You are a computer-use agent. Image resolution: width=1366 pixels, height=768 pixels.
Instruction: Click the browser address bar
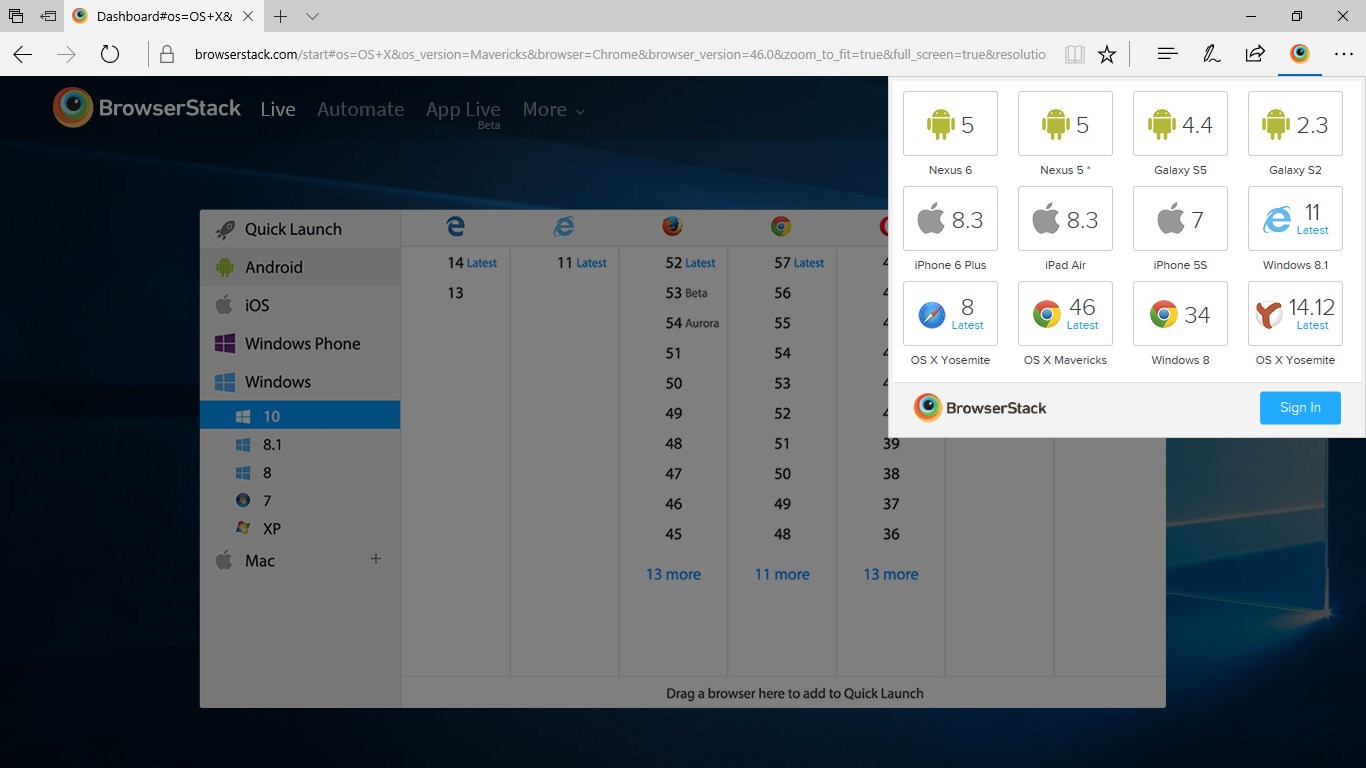[x=620, y=54]
